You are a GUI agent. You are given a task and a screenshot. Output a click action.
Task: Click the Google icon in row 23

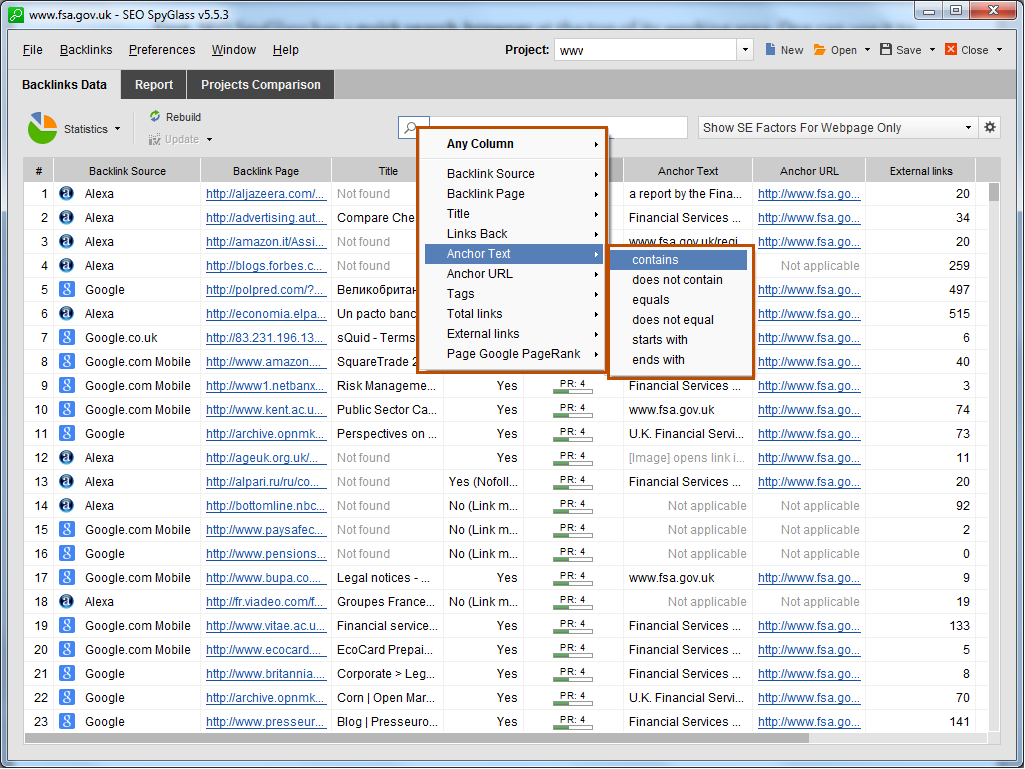pyautogui.click(x=67, y=721)
